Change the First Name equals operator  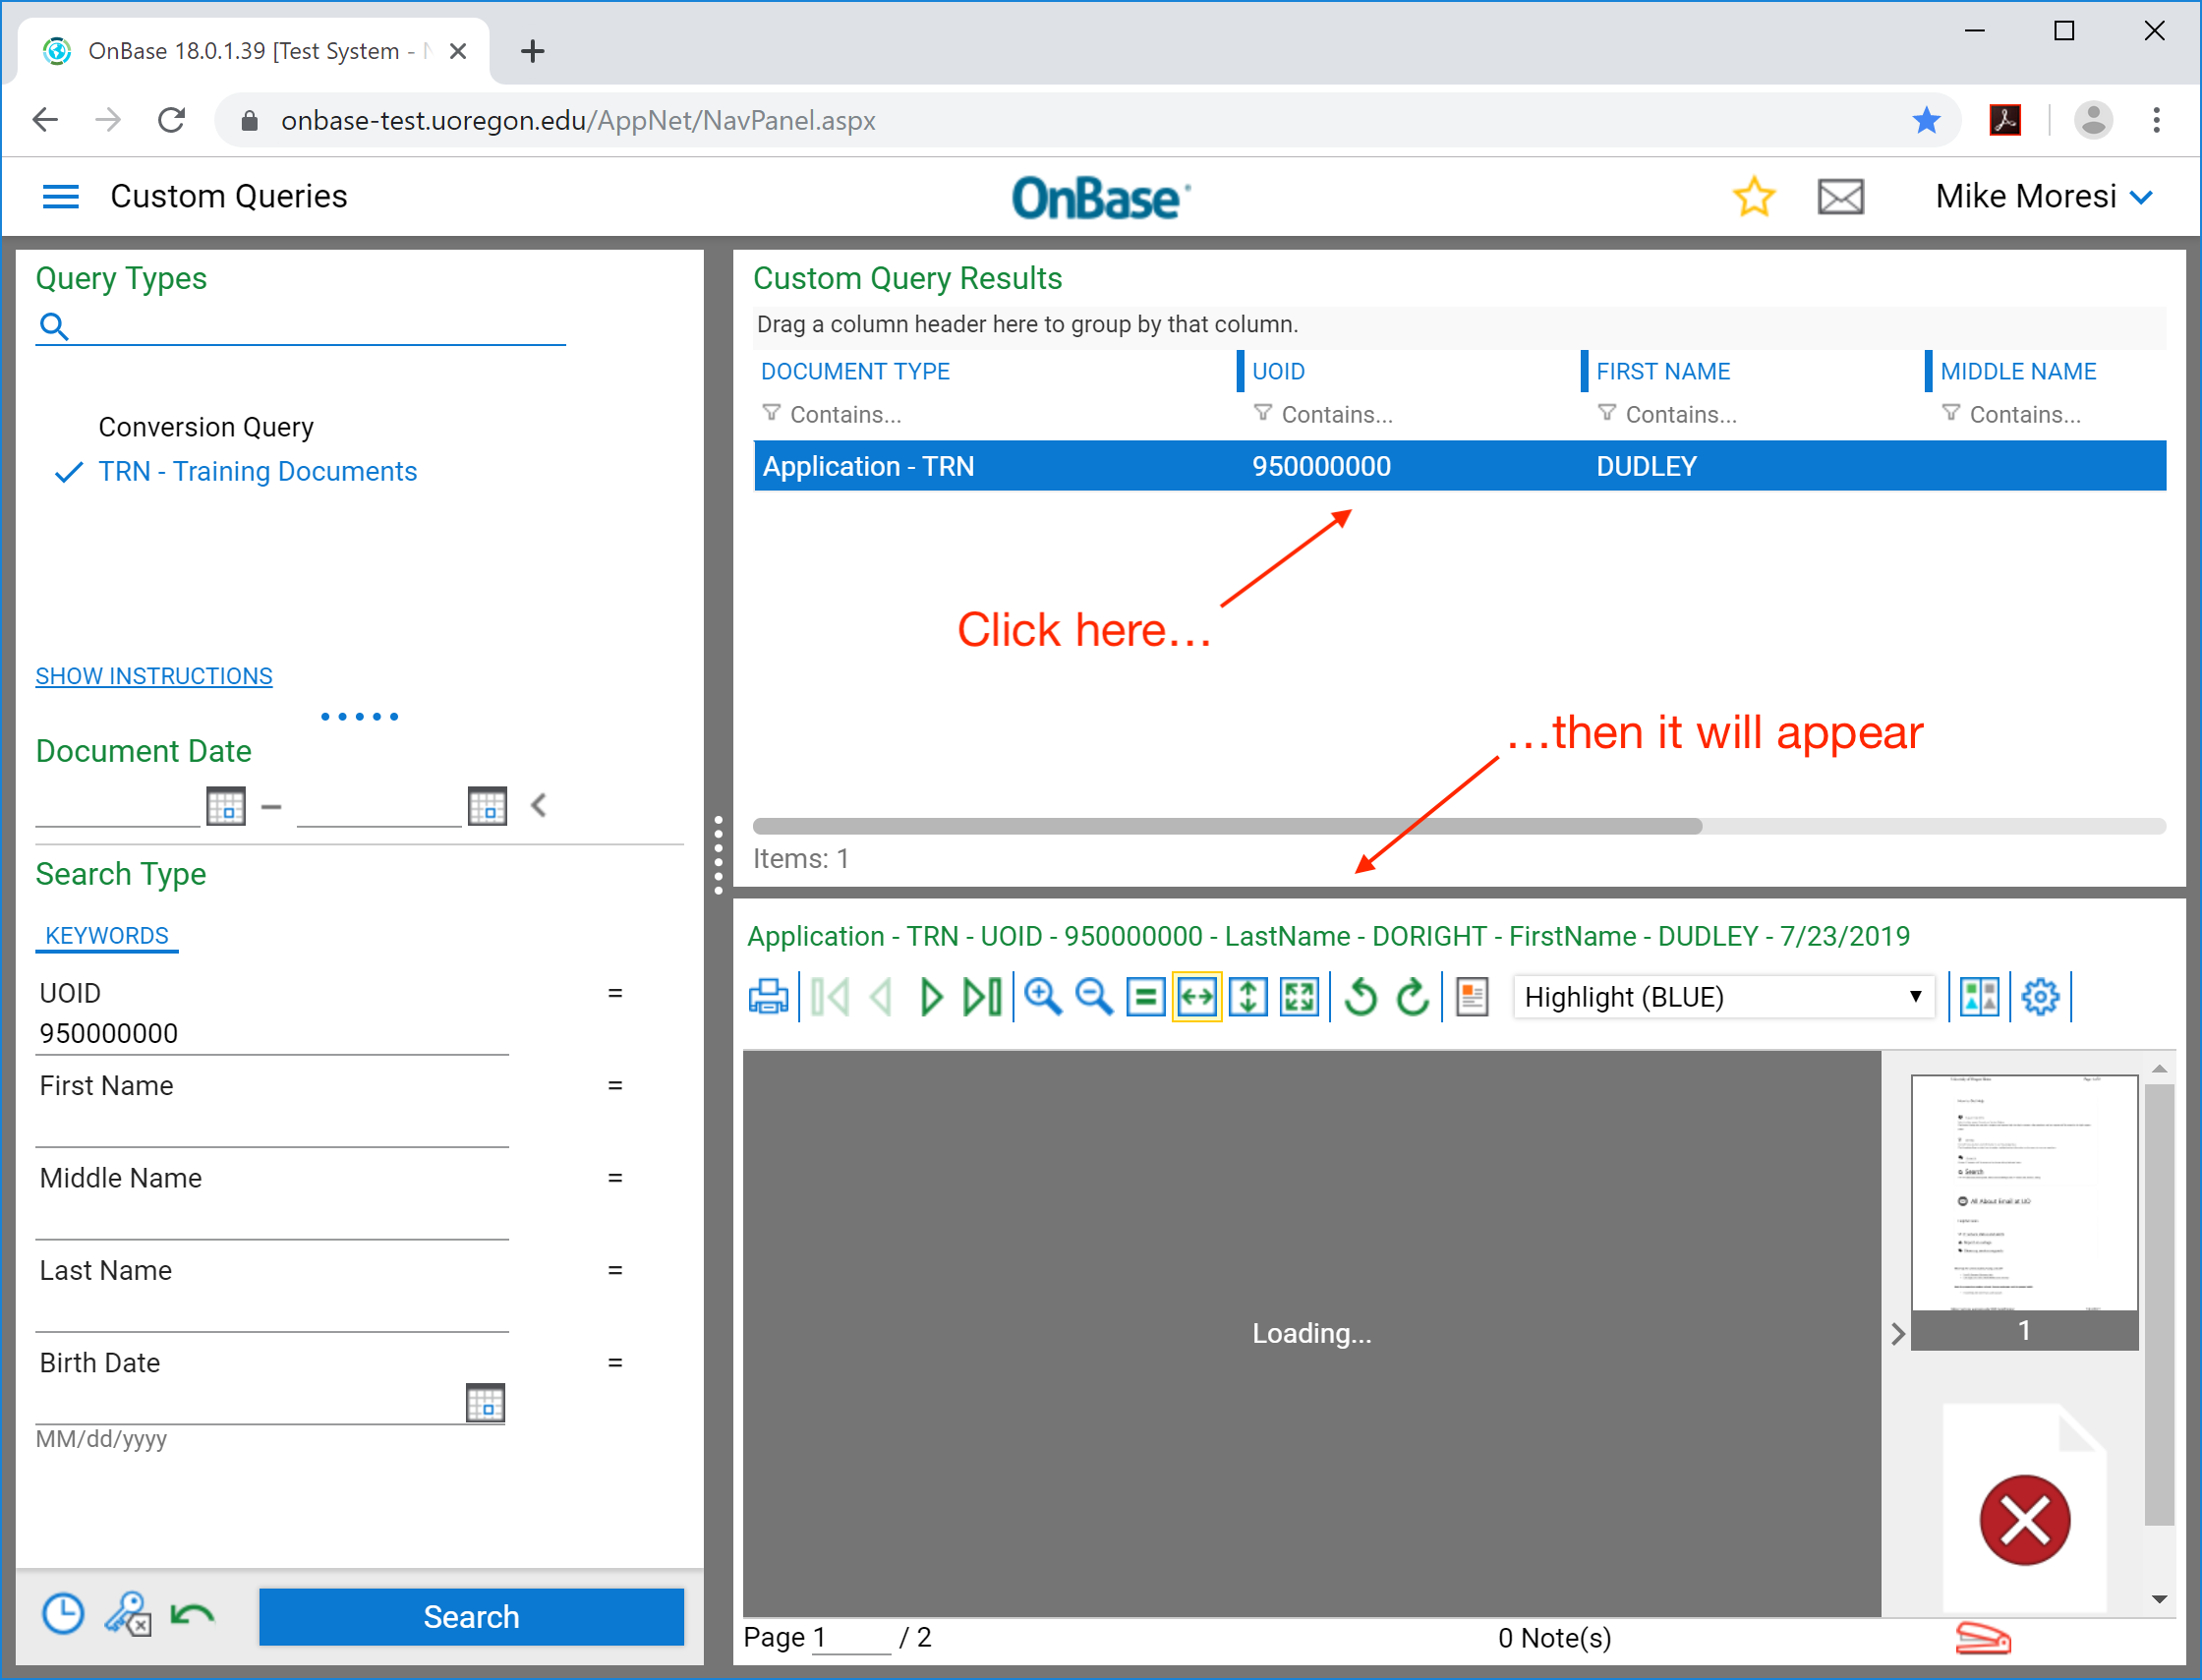[x=615, y=1085]
